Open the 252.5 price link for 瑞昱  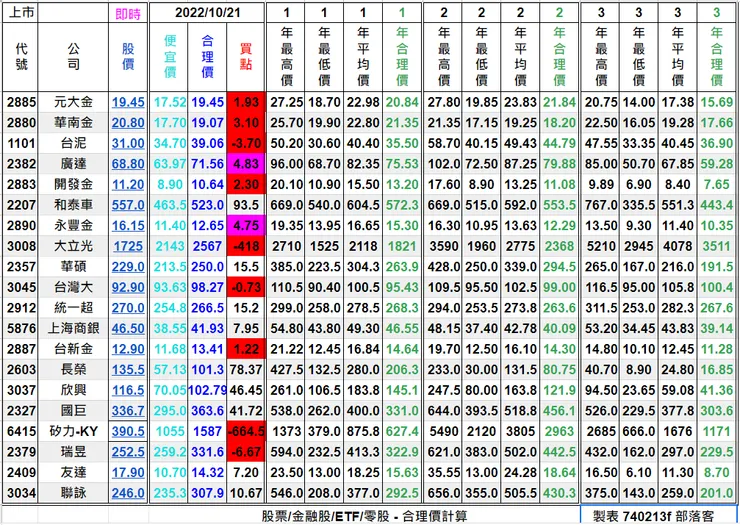[128, 452]
